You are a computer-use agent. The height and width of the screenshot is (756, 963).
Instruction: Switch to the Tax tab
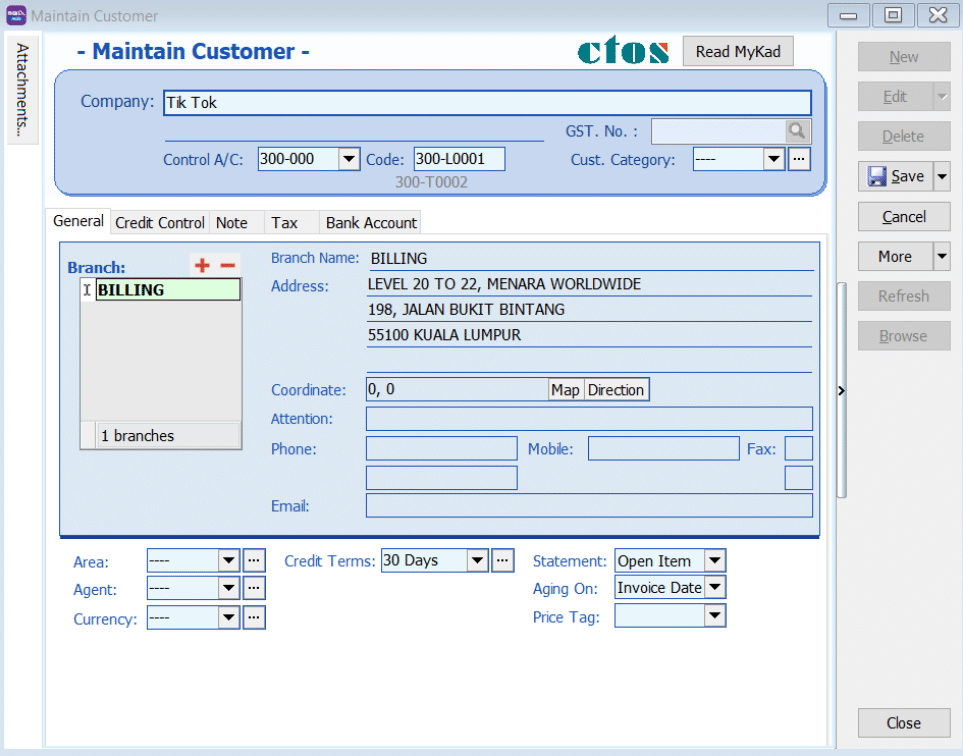click(x=285, y=222)
